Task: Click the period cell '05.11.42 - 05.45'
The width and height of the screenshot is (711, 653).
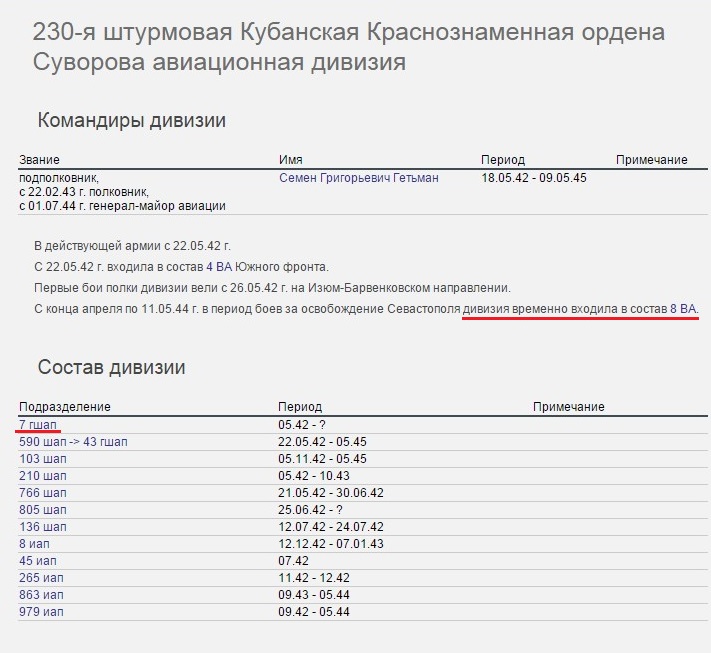Action: (x=322, y=459)
